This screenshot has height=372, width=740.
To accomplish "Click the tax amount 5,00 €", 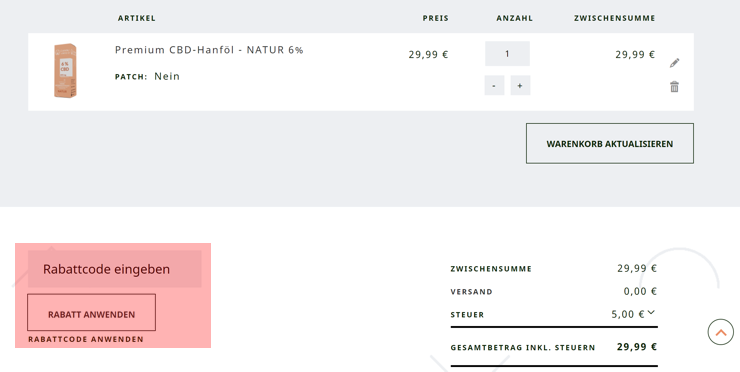I will pyautogui.click(x=628, y=314).
